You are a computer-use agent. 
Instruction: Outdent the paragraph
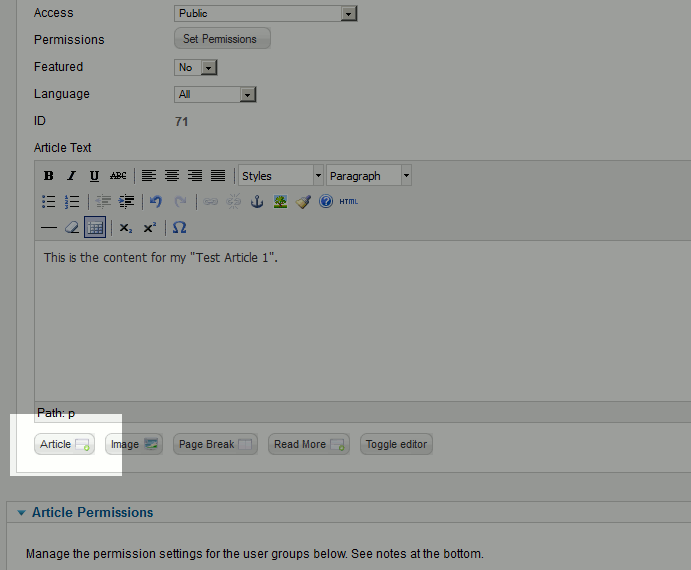[x=103, y=201]
